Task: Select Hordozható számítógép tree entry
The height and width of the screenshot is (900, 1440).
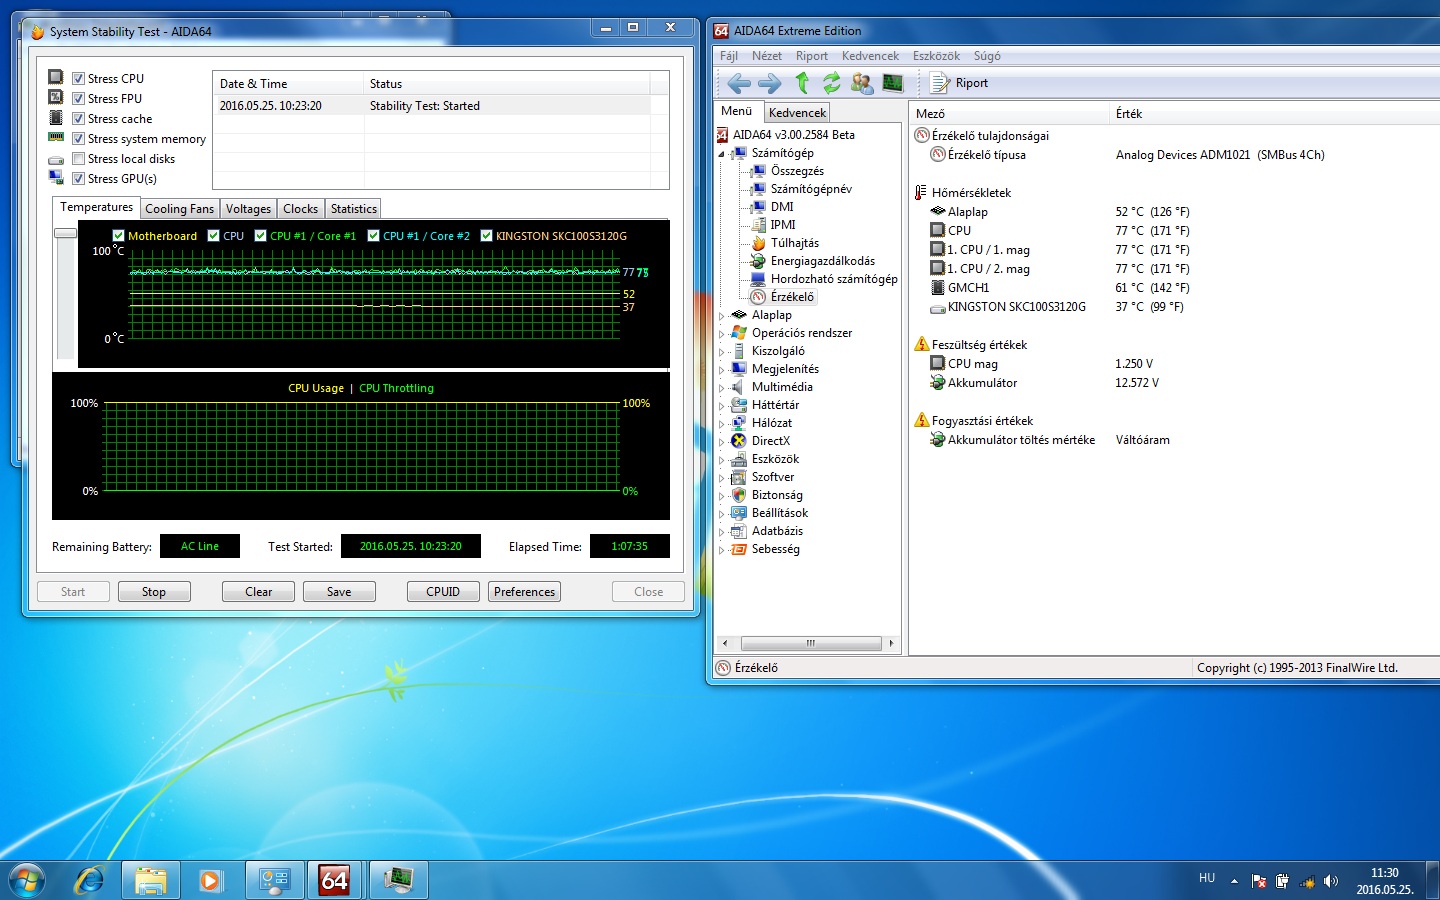Action: point(834,279)
